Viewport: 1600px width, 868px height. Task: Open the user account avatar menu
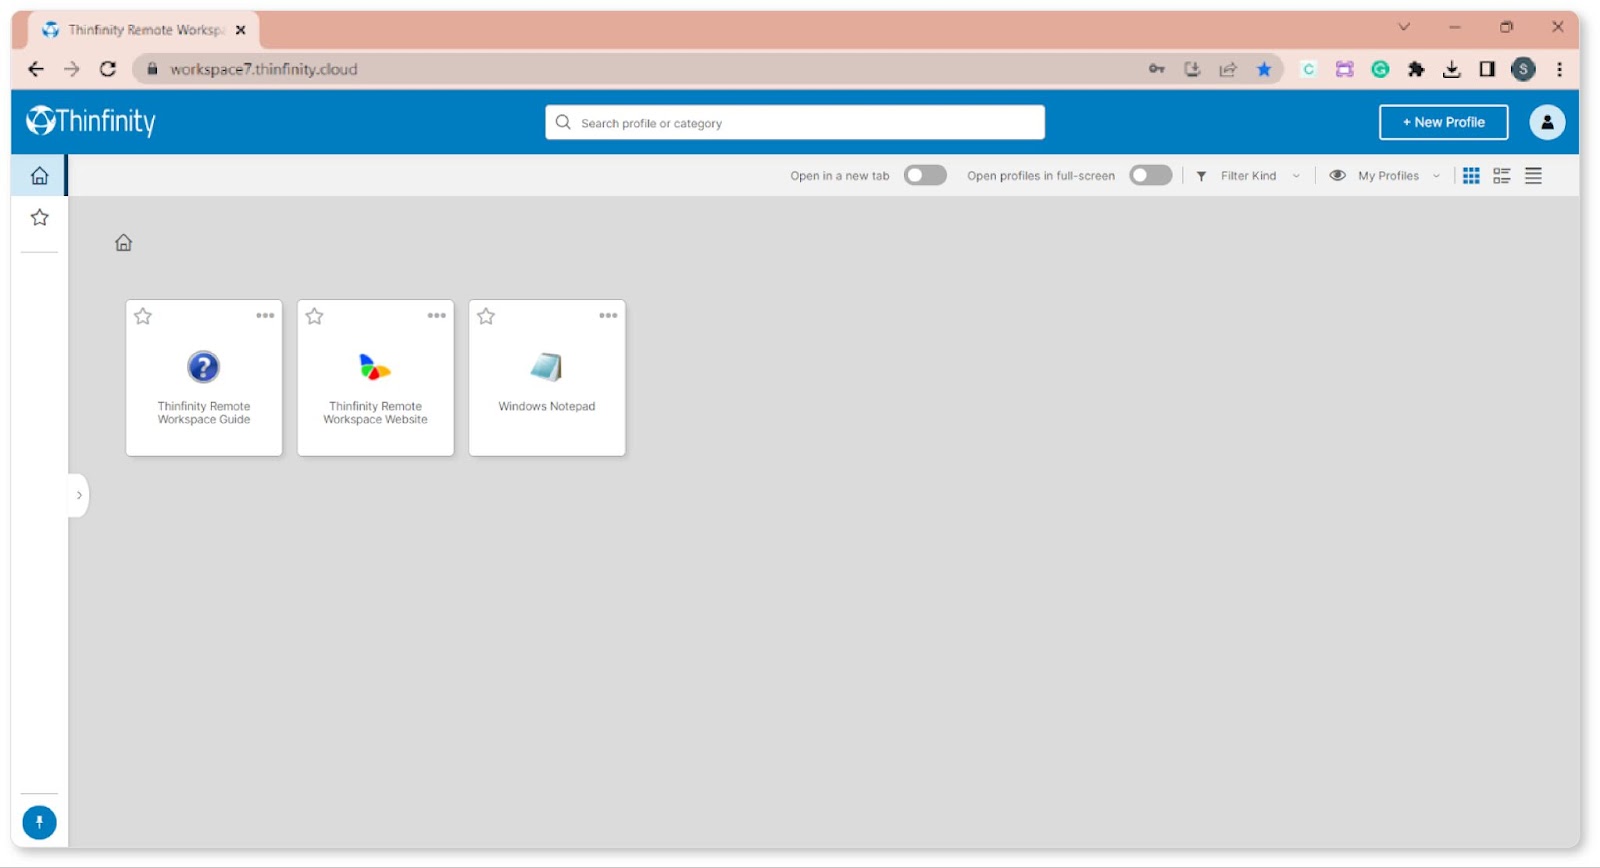(x=1547, y=122)
